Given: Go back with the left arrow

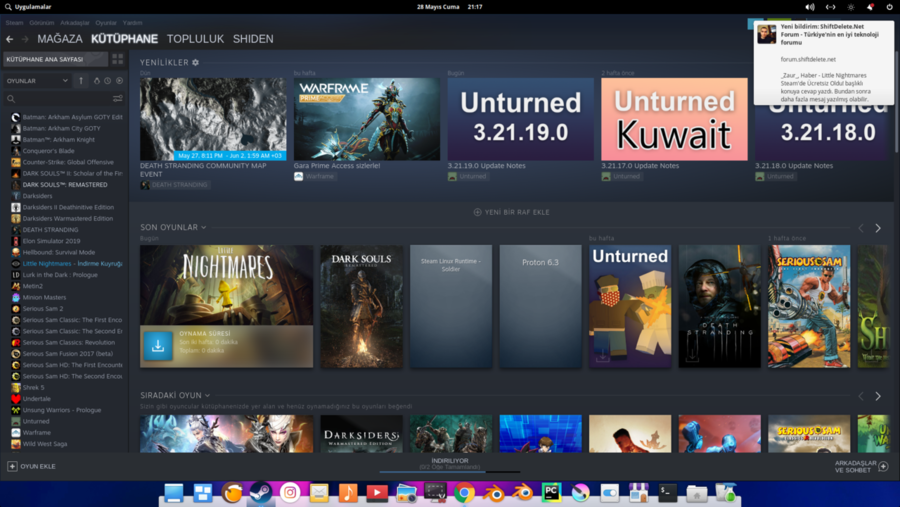Looking at the screenshot, I should (x=10, y=39).
